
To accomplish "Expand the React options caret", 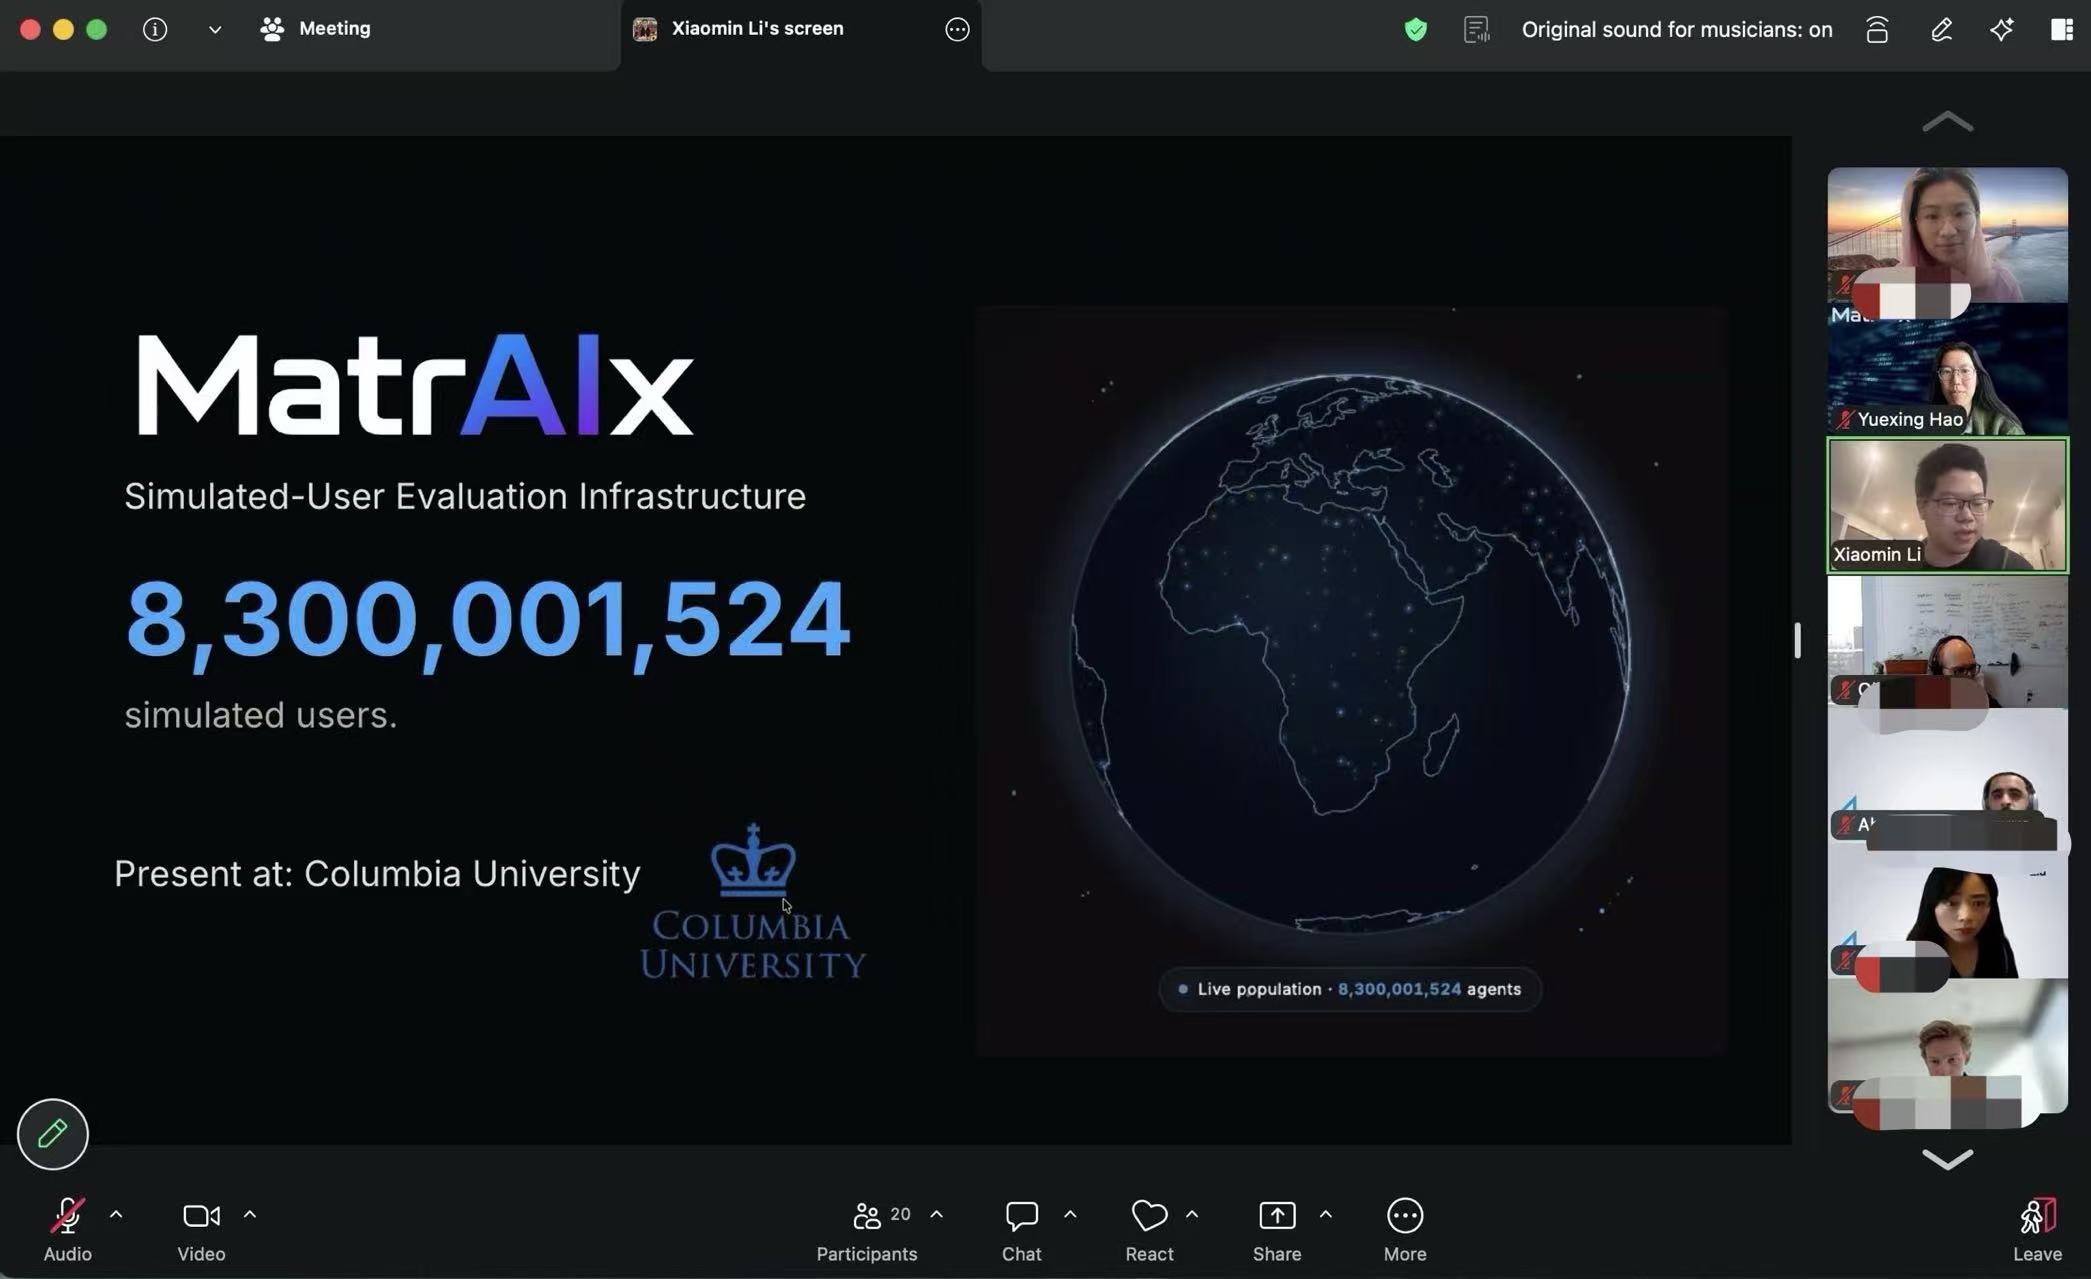I will (1192, 1215).
